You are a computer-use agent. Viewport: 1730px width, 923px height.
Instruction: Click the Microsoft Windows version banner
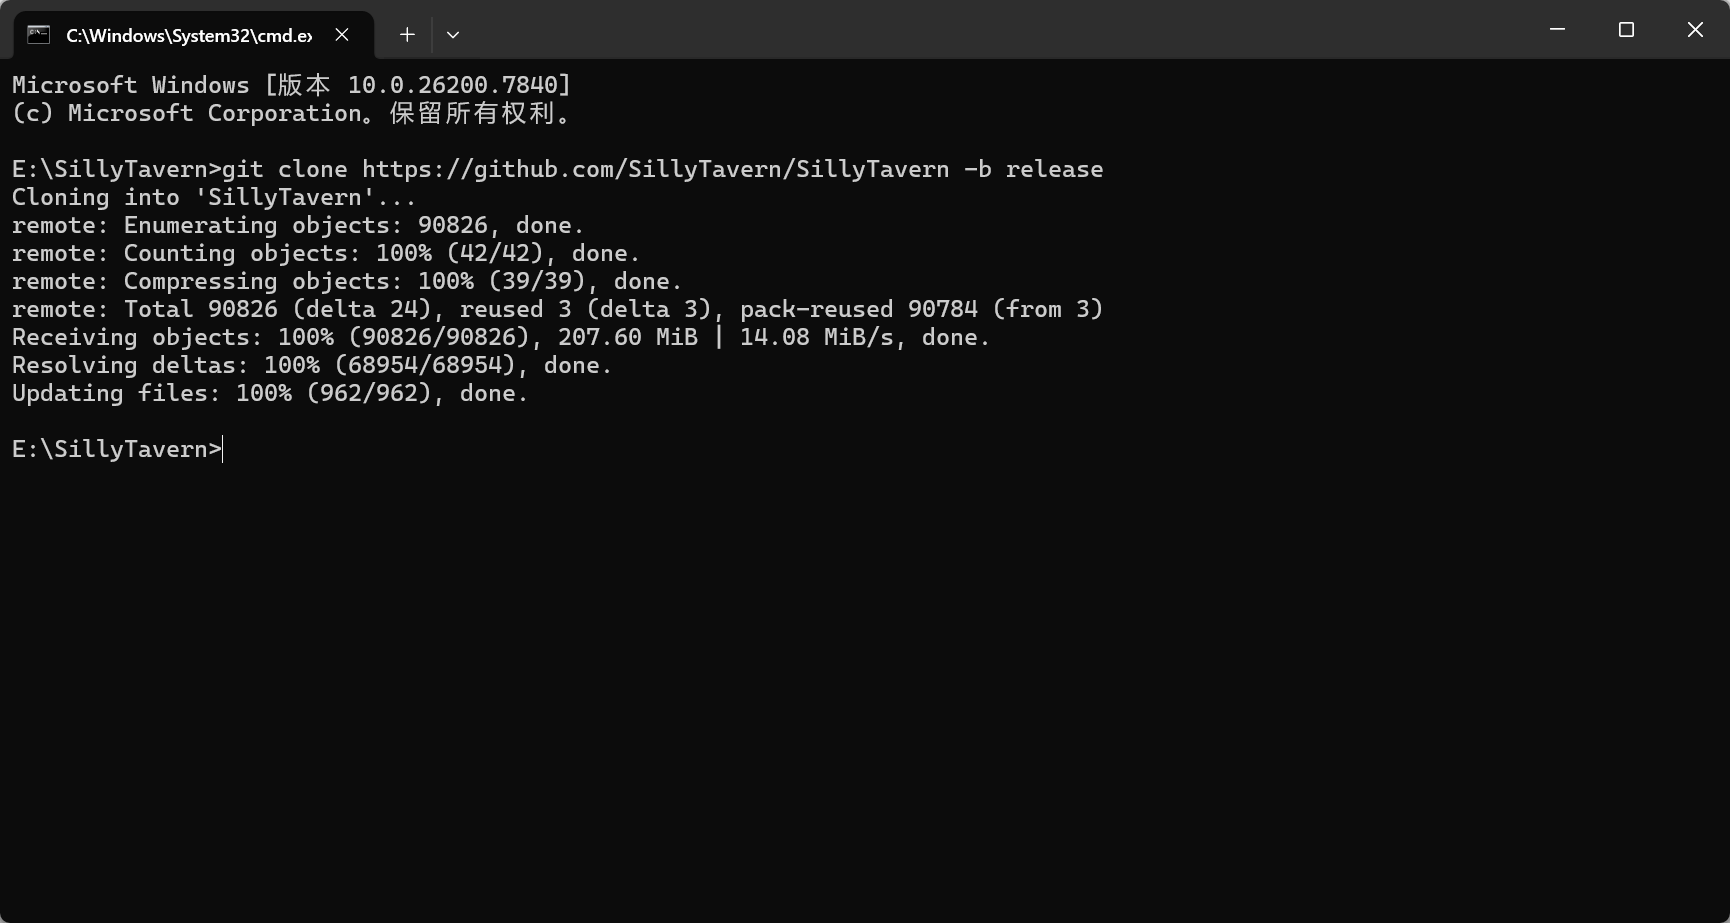(x=290, y=85)
